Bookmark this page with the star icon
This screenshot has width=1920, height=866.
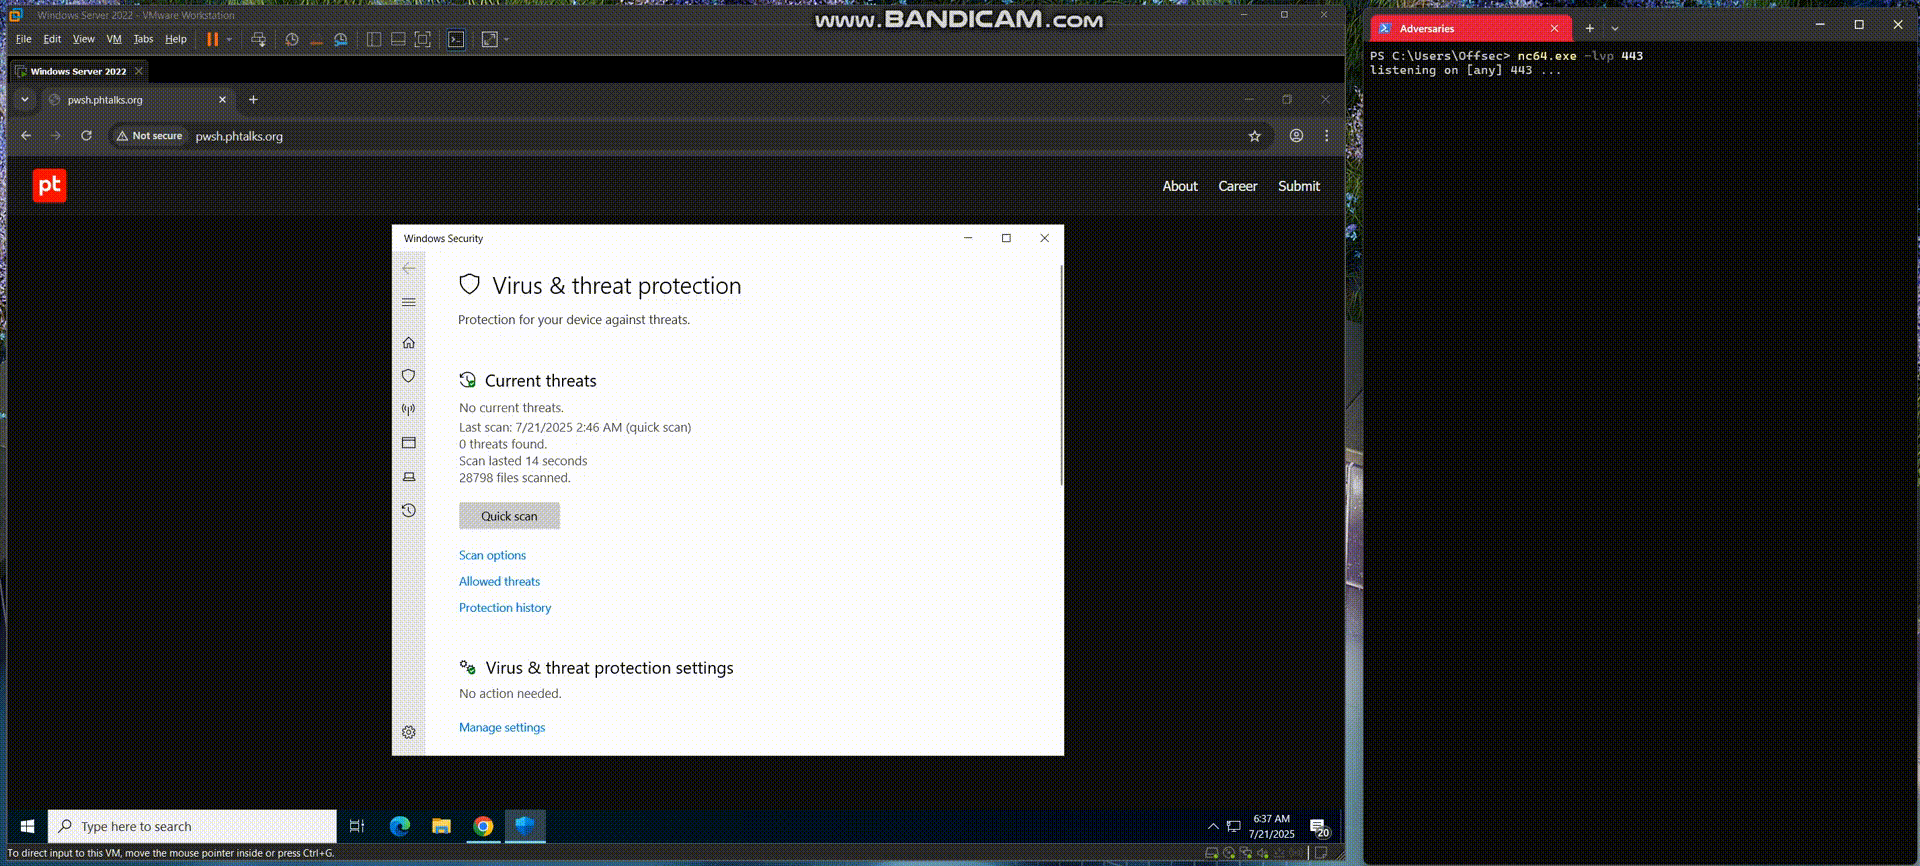pyautogui.click(x=1254, y=136)
